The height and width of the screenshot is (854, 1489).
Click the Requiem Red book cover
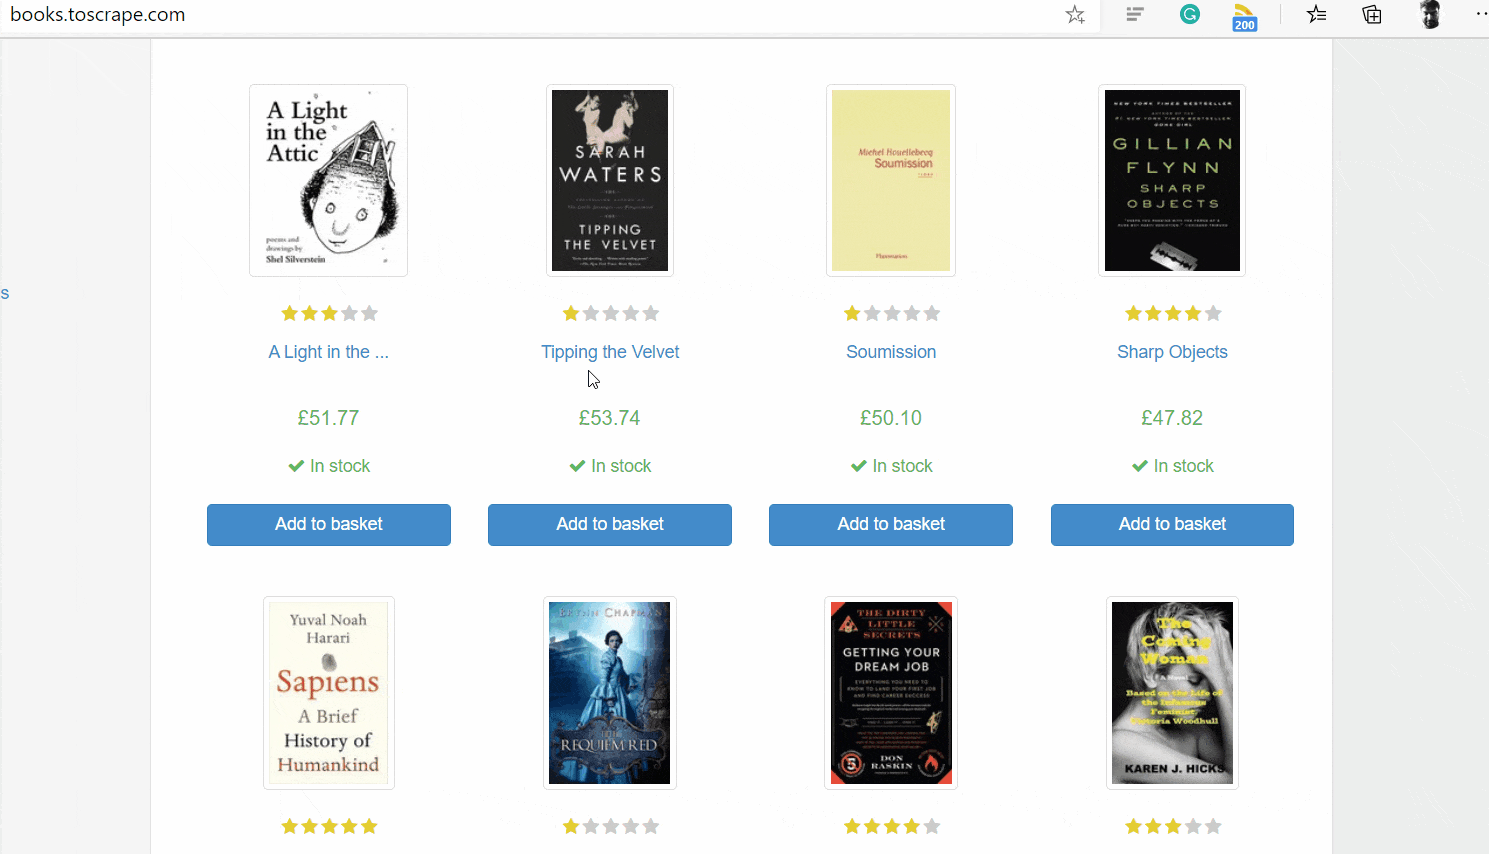pos(610,693)
